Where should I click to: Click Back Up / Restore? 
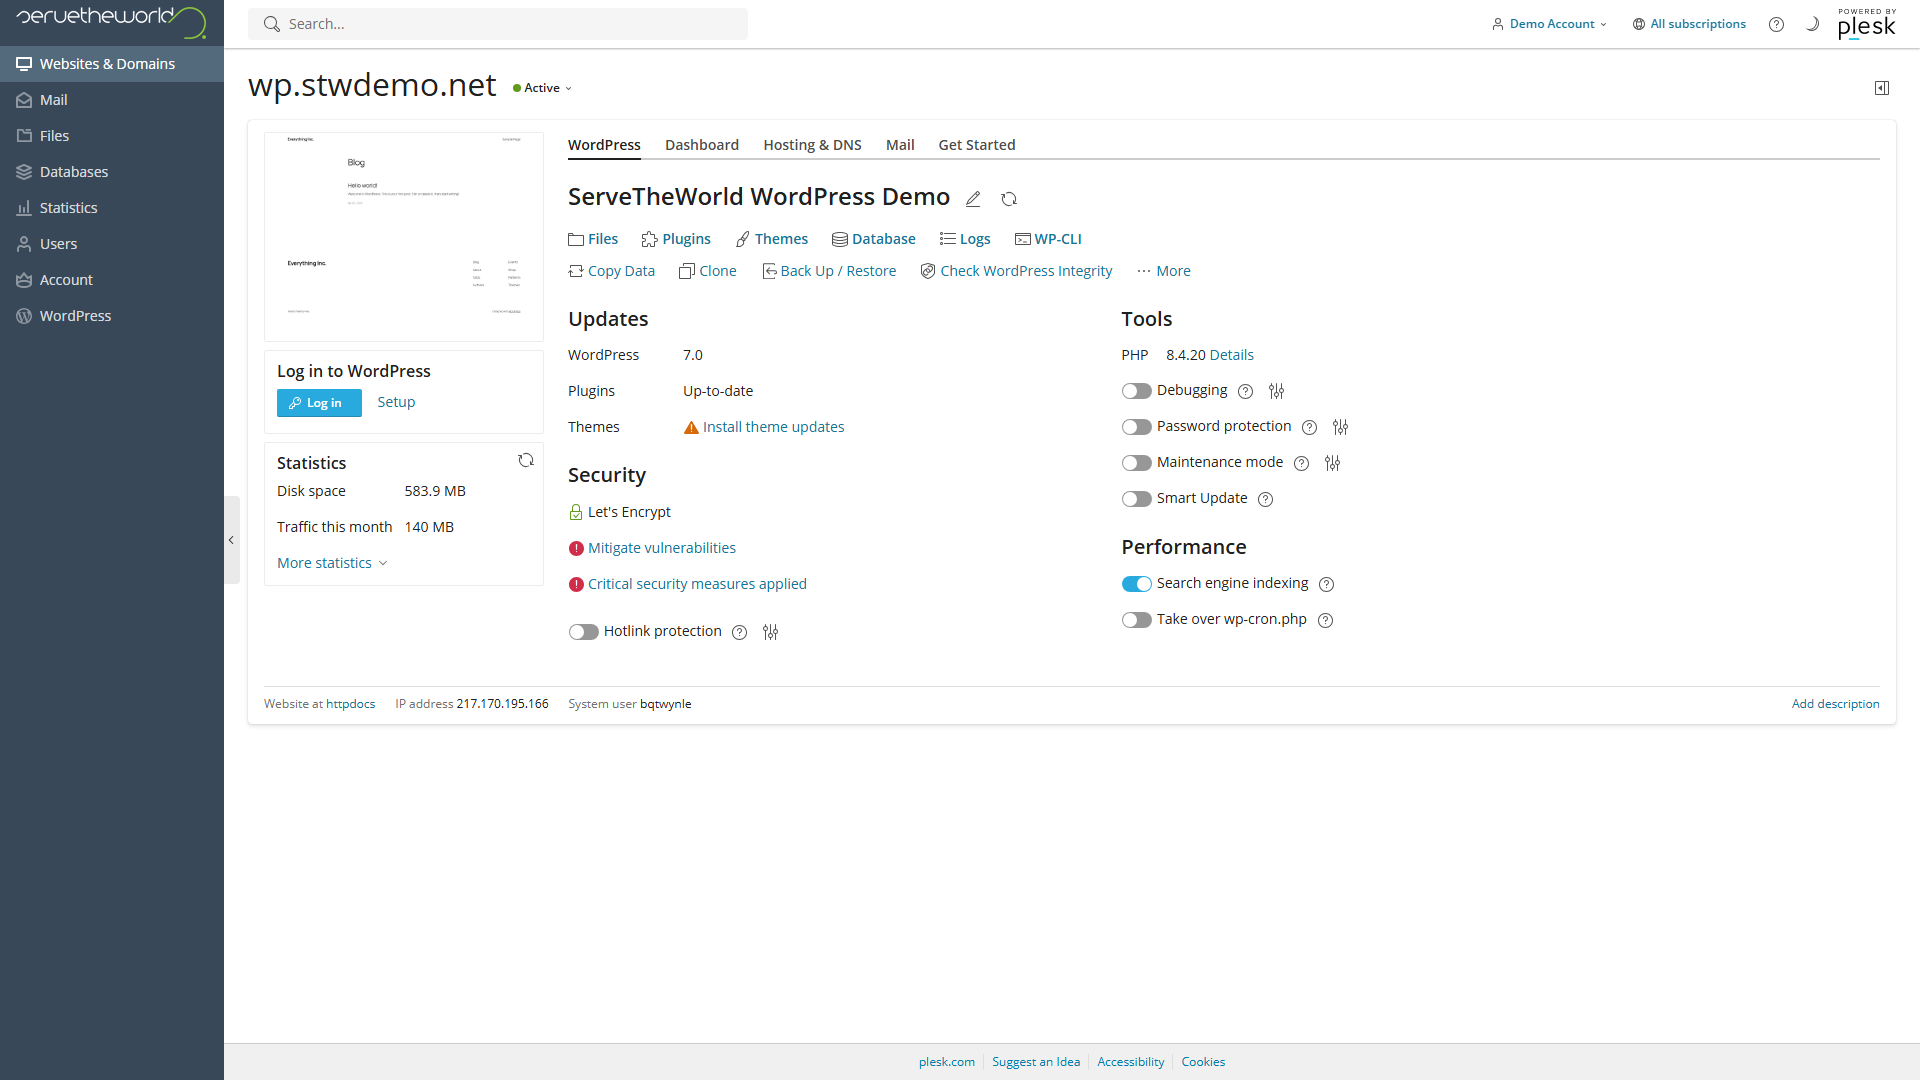(x=829, y=271)
